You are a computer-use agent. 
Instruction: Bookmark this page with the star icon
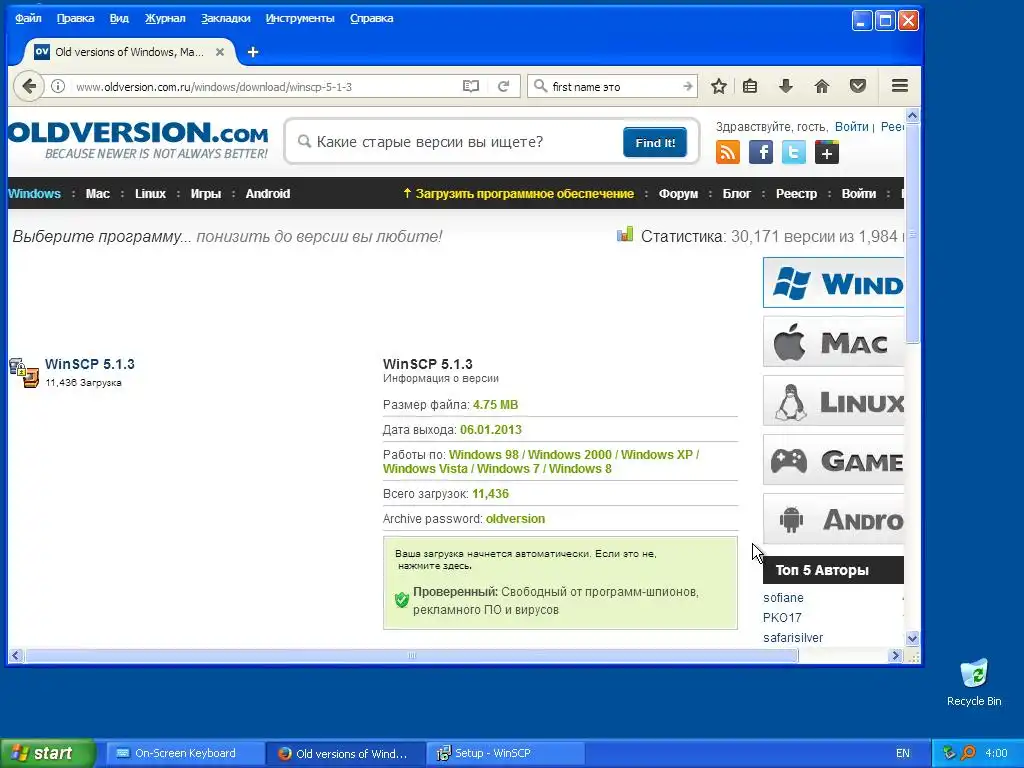[x=718, y=86]
